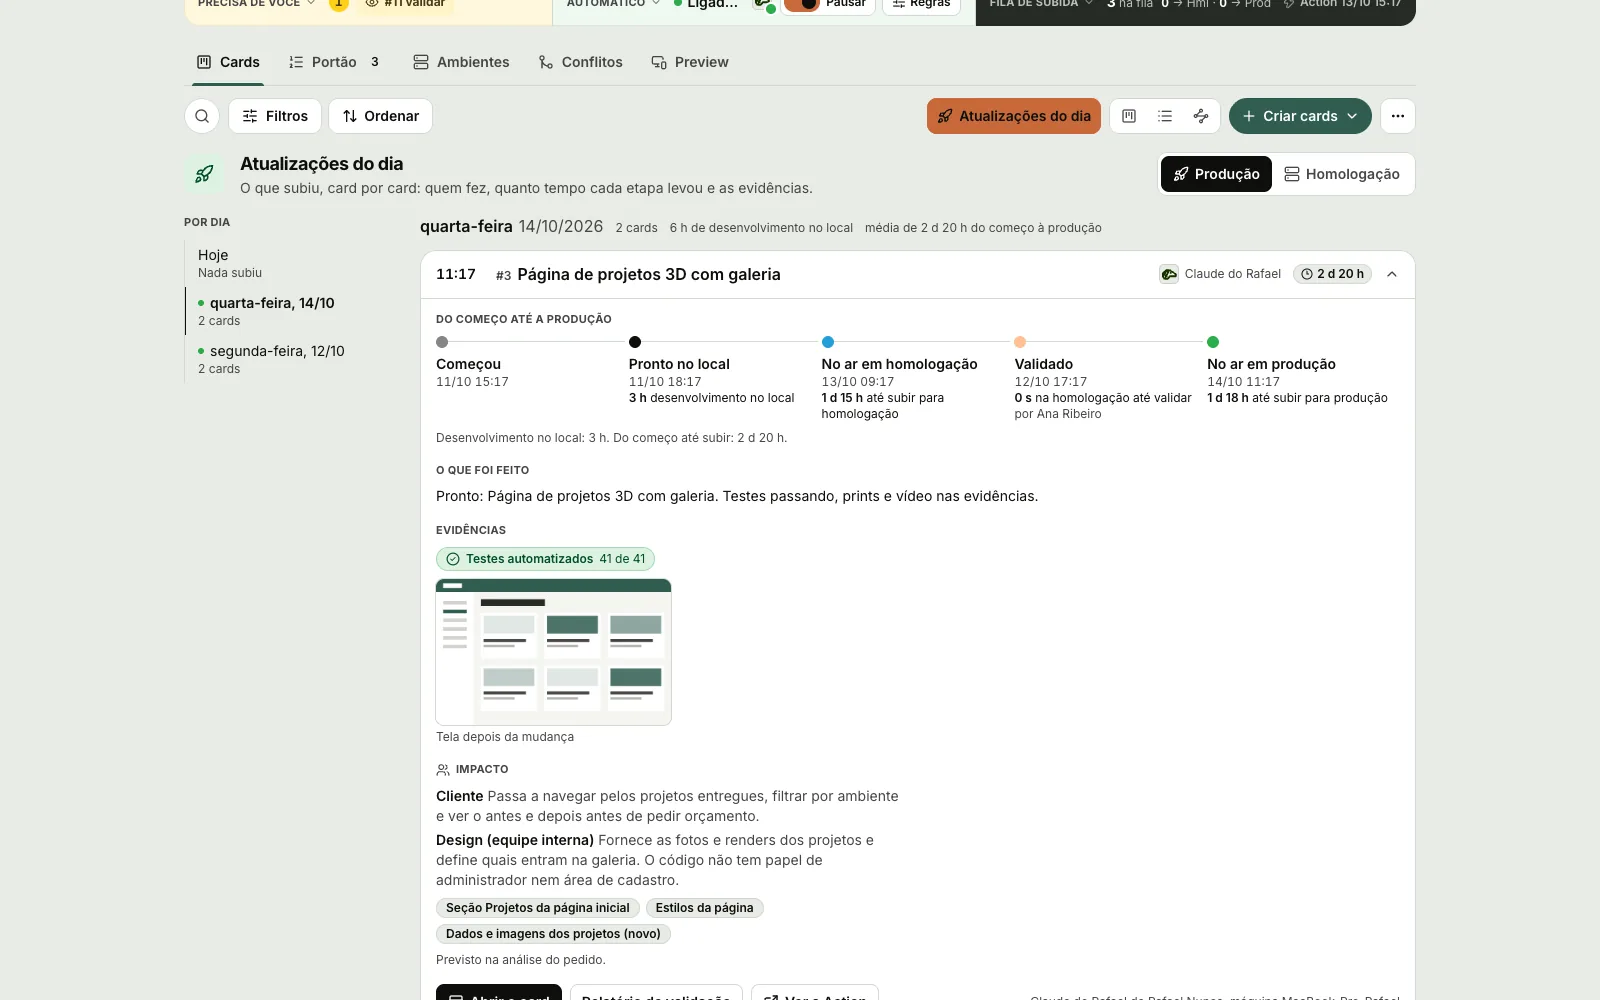Open the Tela depois da mudança screenshot thumbnail
This screenshot has width=1600, height=1000.
click(x=553, y=652)
